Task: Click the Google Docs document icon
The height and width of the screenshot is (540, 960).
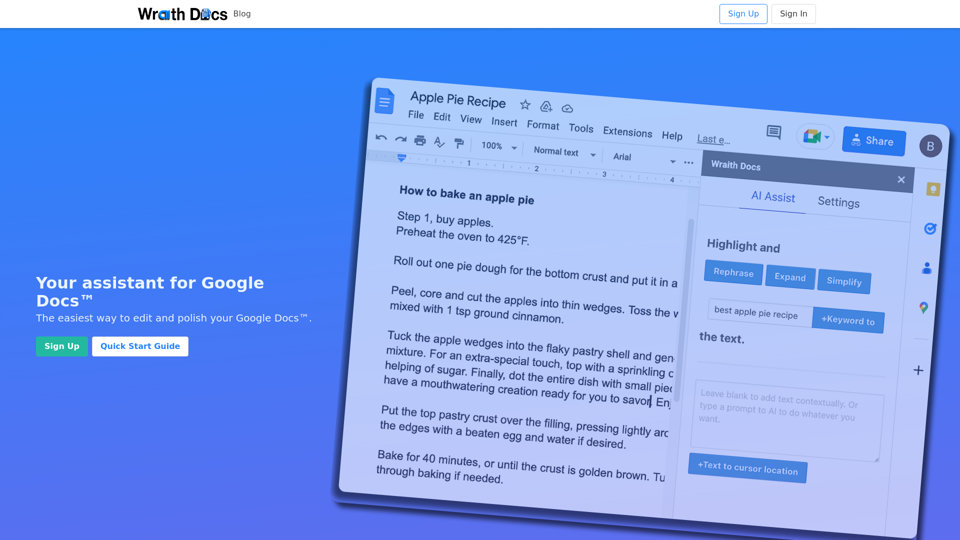Action: [384, 102]
